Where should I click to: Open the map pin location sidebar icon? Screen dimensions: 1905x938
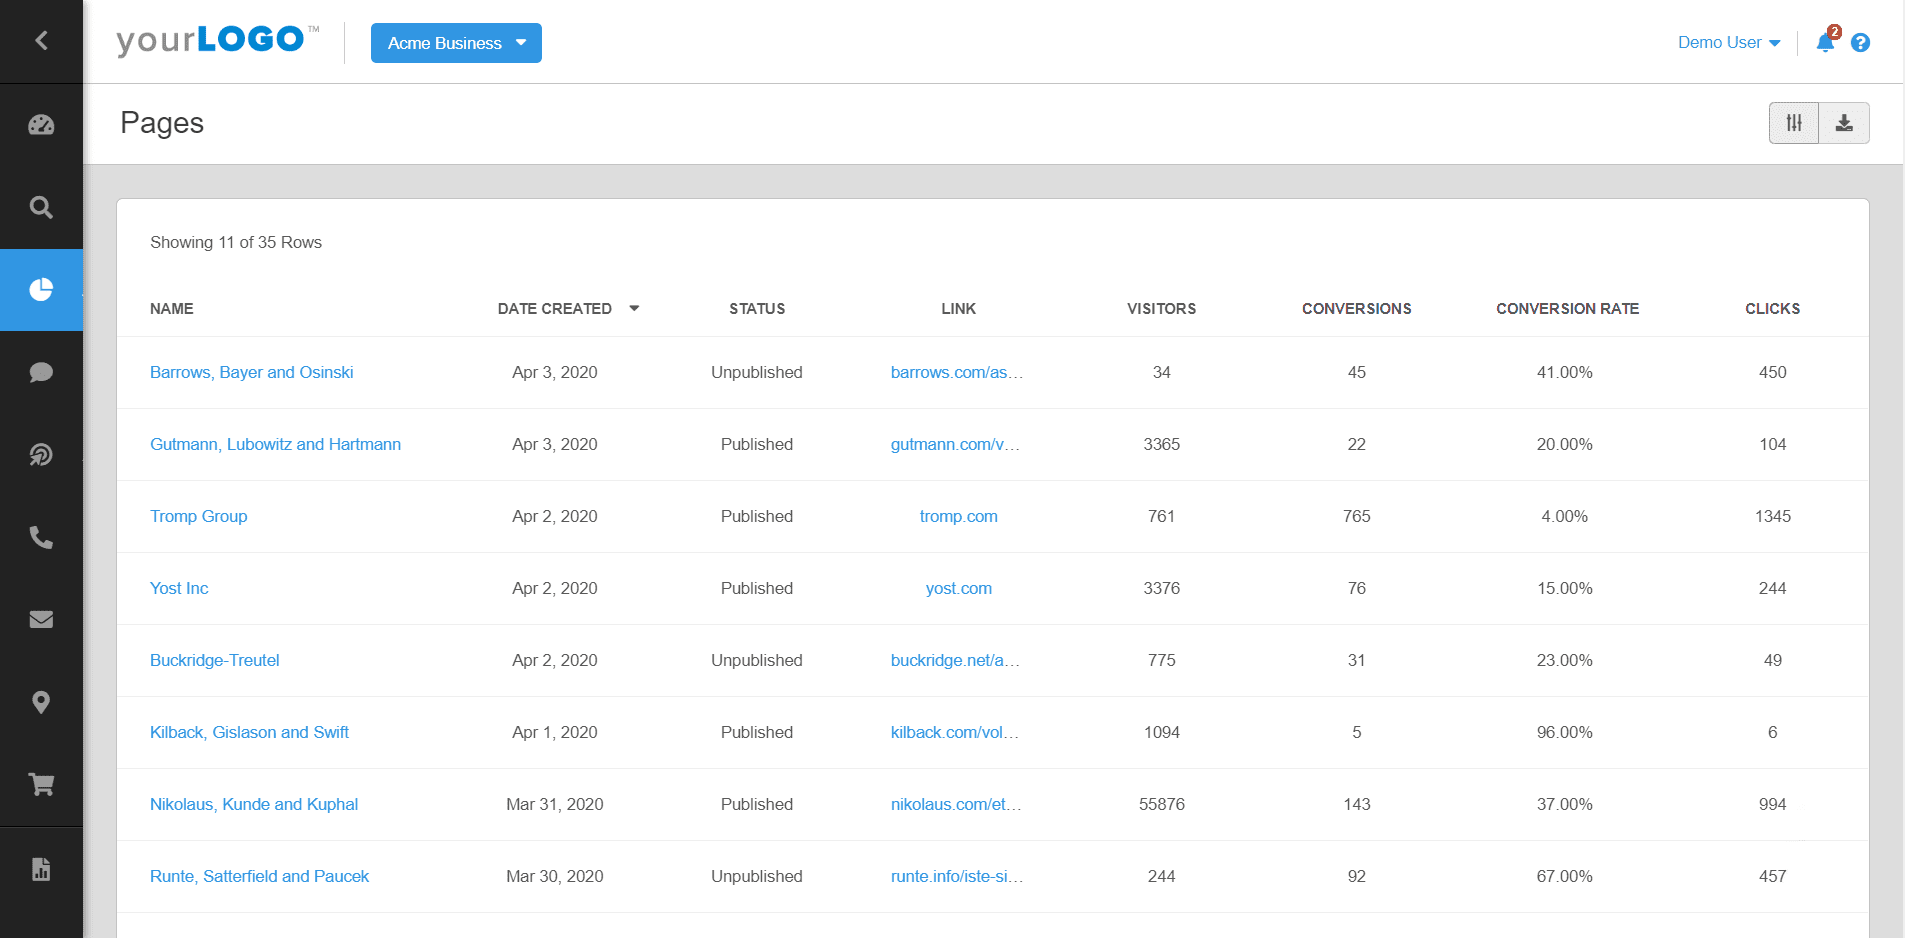click(41, 702)
